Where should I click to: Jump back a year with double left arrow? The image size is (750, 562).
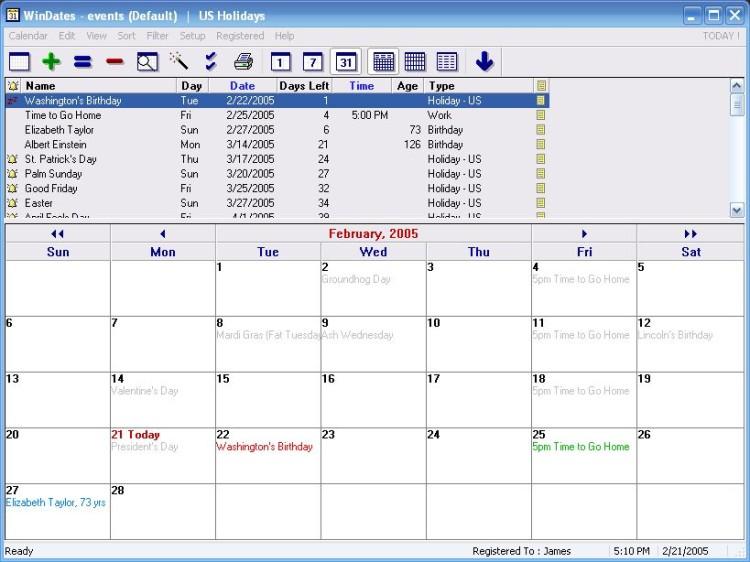pyautogui.click(x=57, y=234)
